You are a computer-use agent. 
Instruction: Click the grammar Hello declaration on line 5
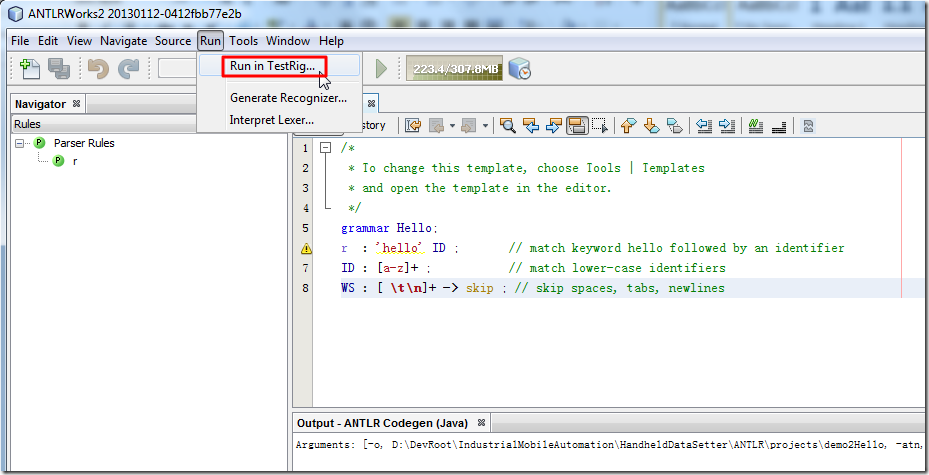[x=389, y=229]
